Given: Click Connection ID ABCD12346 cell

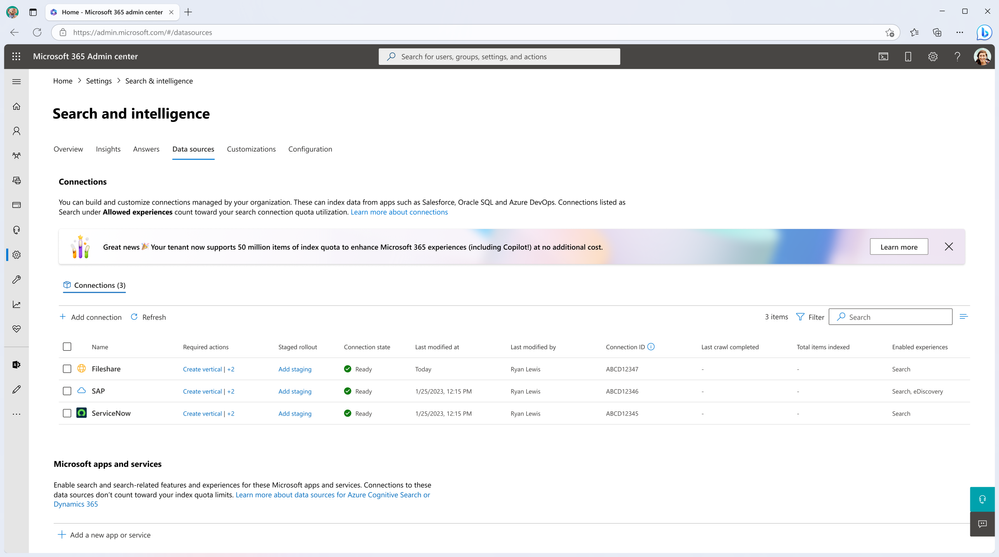Looking at the screenshot, I should (622, 392).
